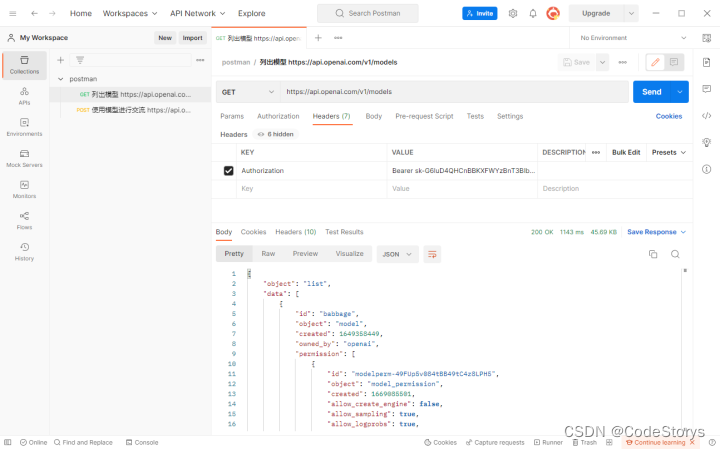
Task: Switch to the Tests tab
Action: pos(475,116)
